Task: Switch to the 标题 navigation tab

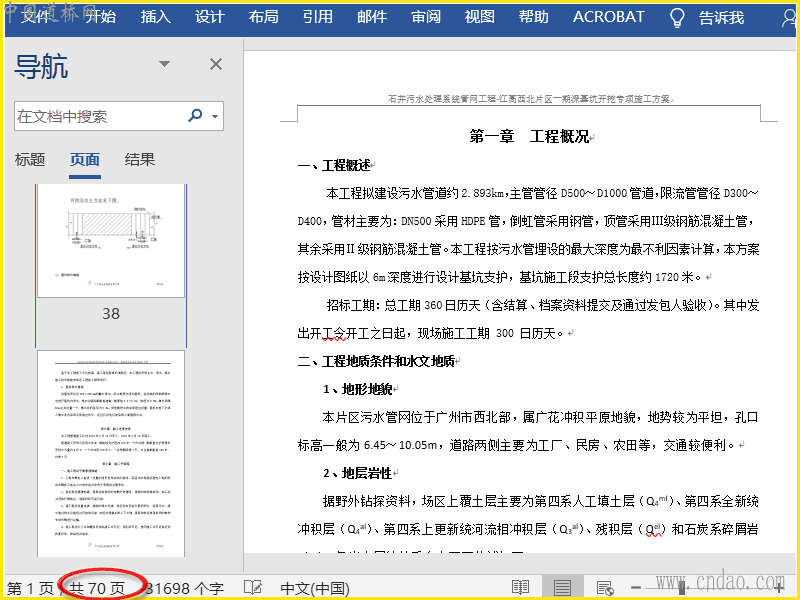Action: point(30,160)
